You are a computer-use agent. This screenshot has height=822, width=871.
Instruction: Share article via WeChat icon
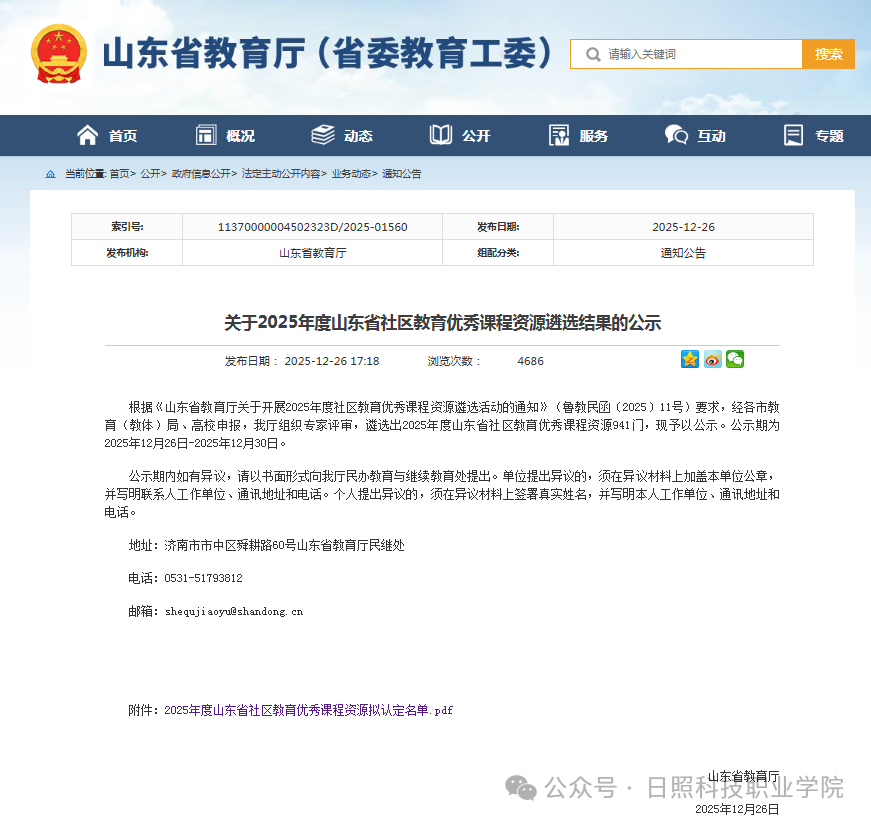(x=735, y=359)
